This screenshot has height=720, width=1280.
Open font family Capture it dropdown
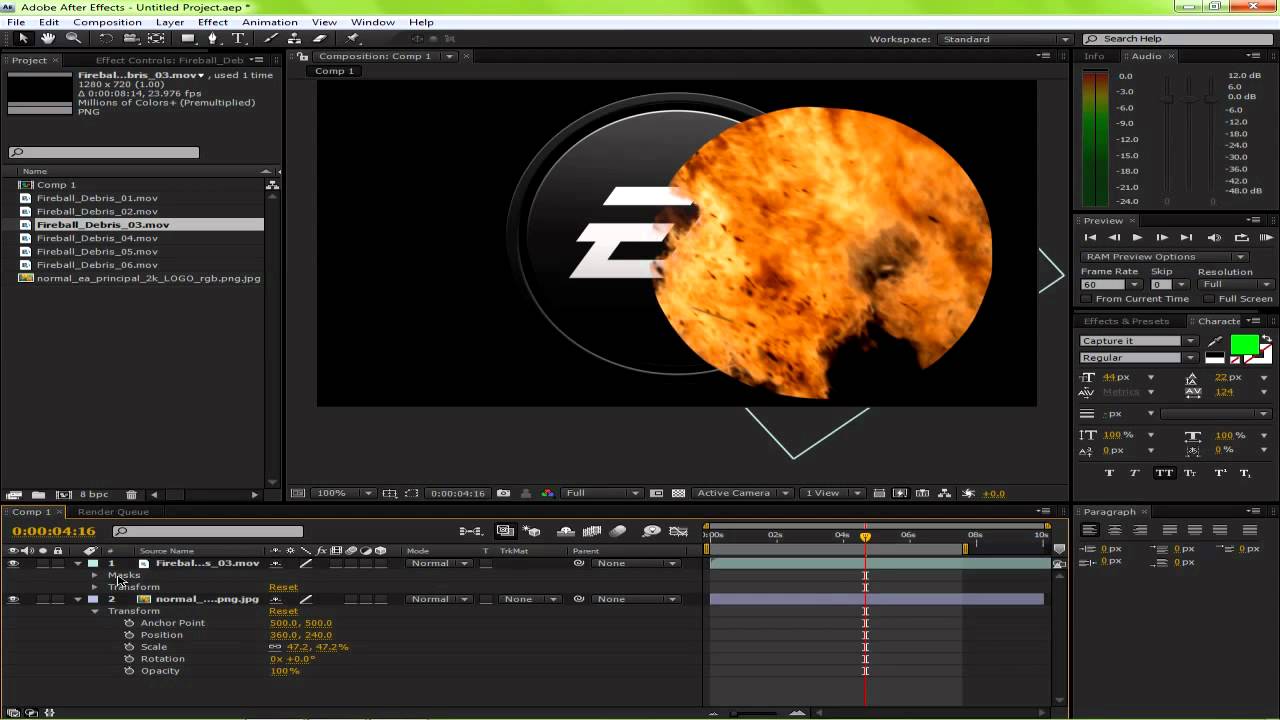point(1138,341)
